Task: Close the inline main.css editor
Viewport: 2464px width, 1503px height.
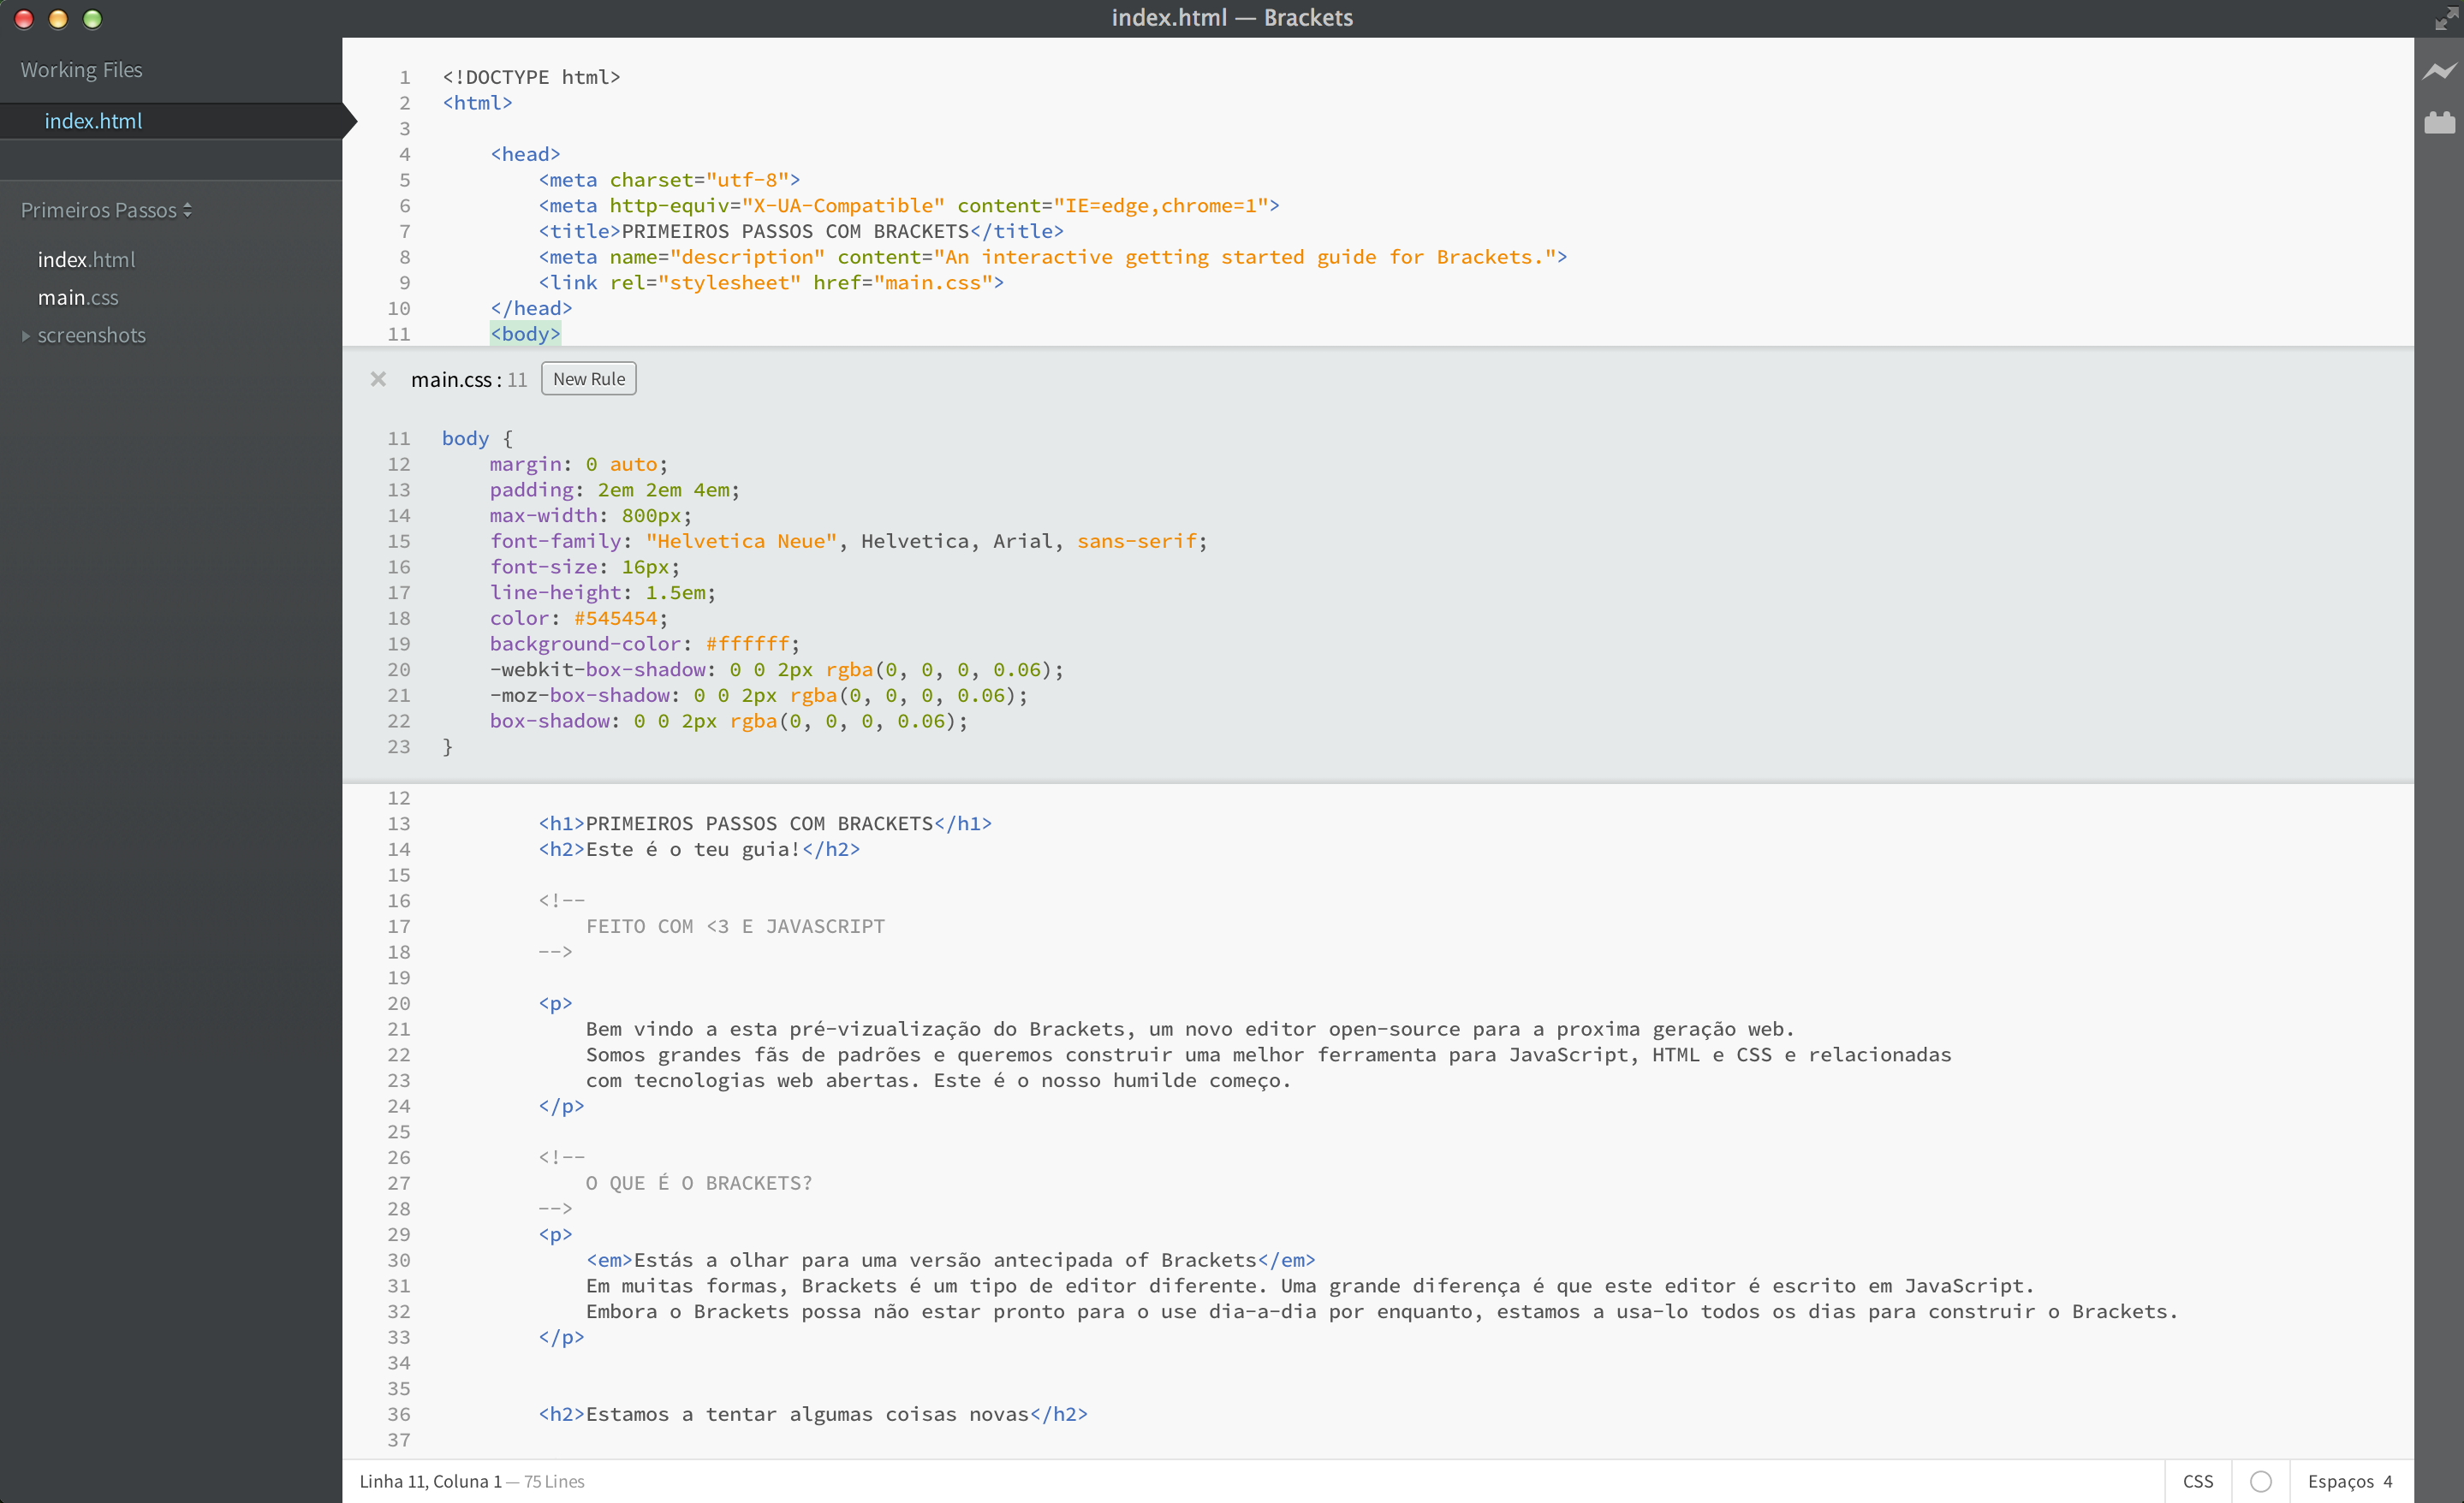Action: point(378,379)
